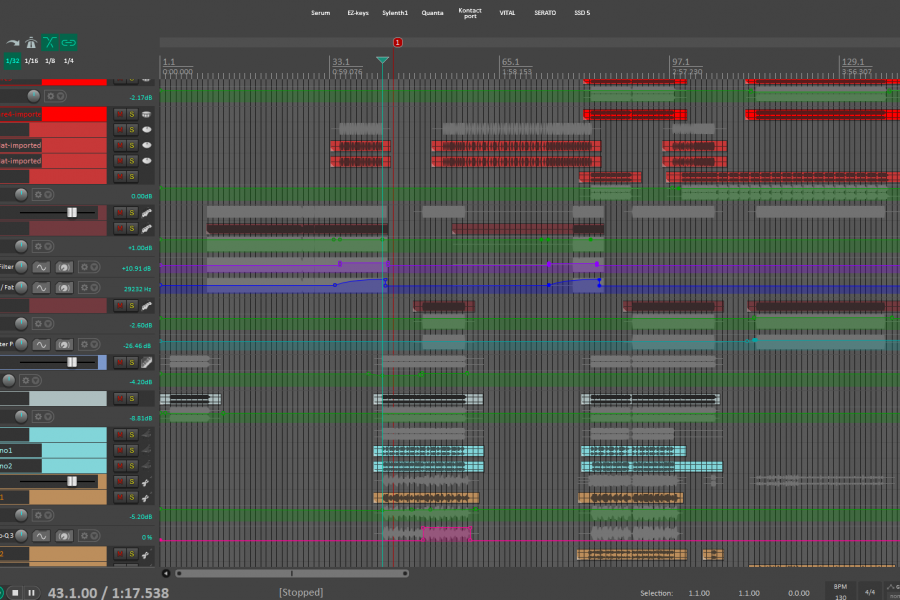Screen dimensions: 900x600
Task: Click the violin icon on orange track 1
Action: coord(146,497)
